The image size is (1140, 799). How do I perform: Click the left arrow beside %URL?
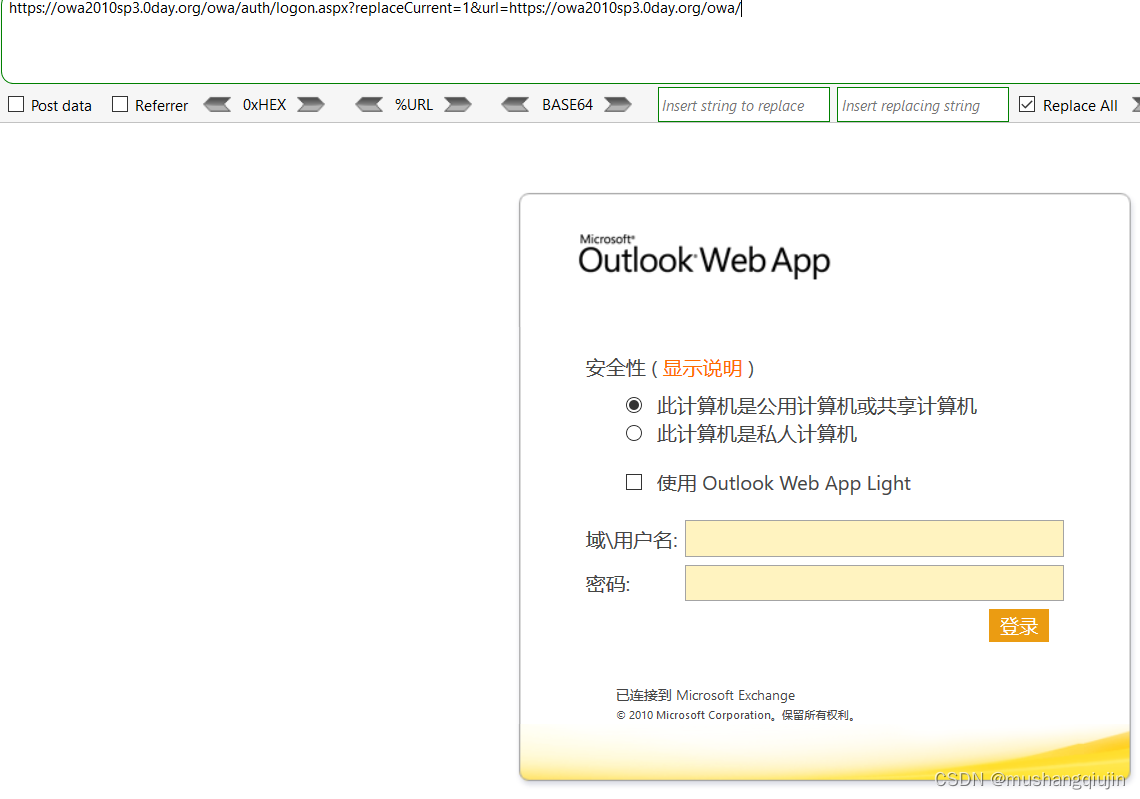369,105
